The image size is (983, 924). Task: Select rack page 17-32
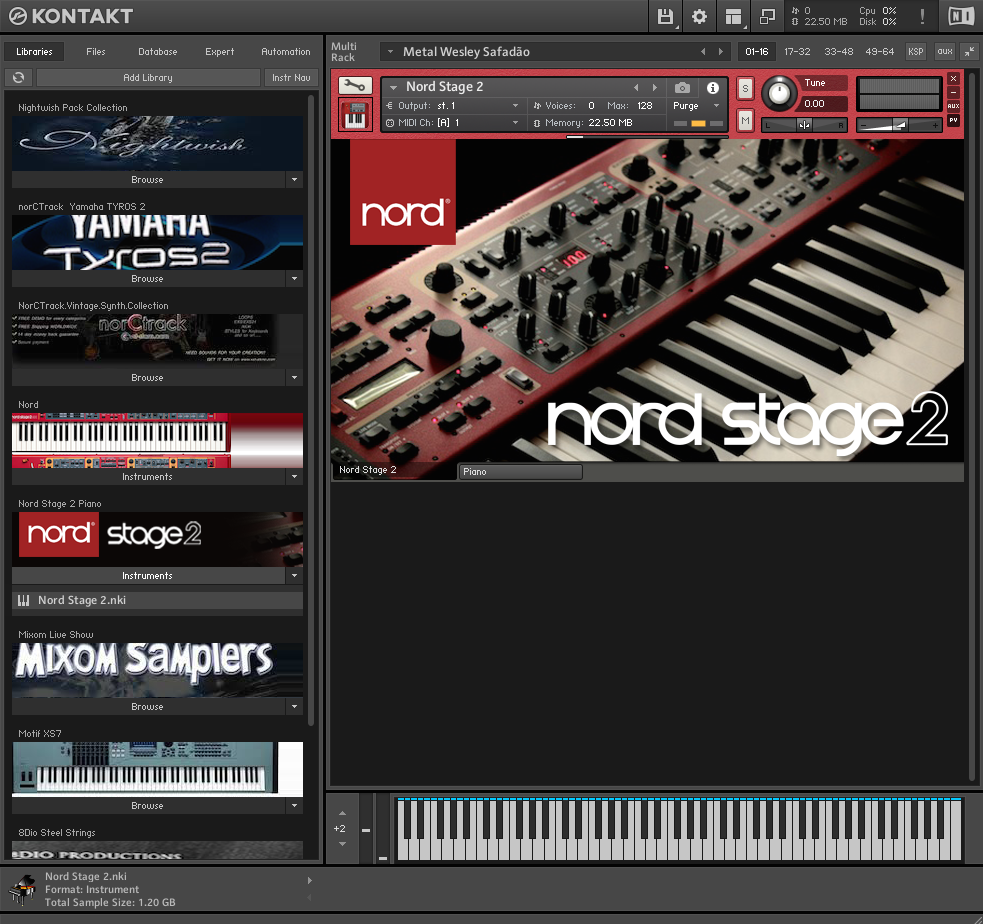(x=797, y=51)
